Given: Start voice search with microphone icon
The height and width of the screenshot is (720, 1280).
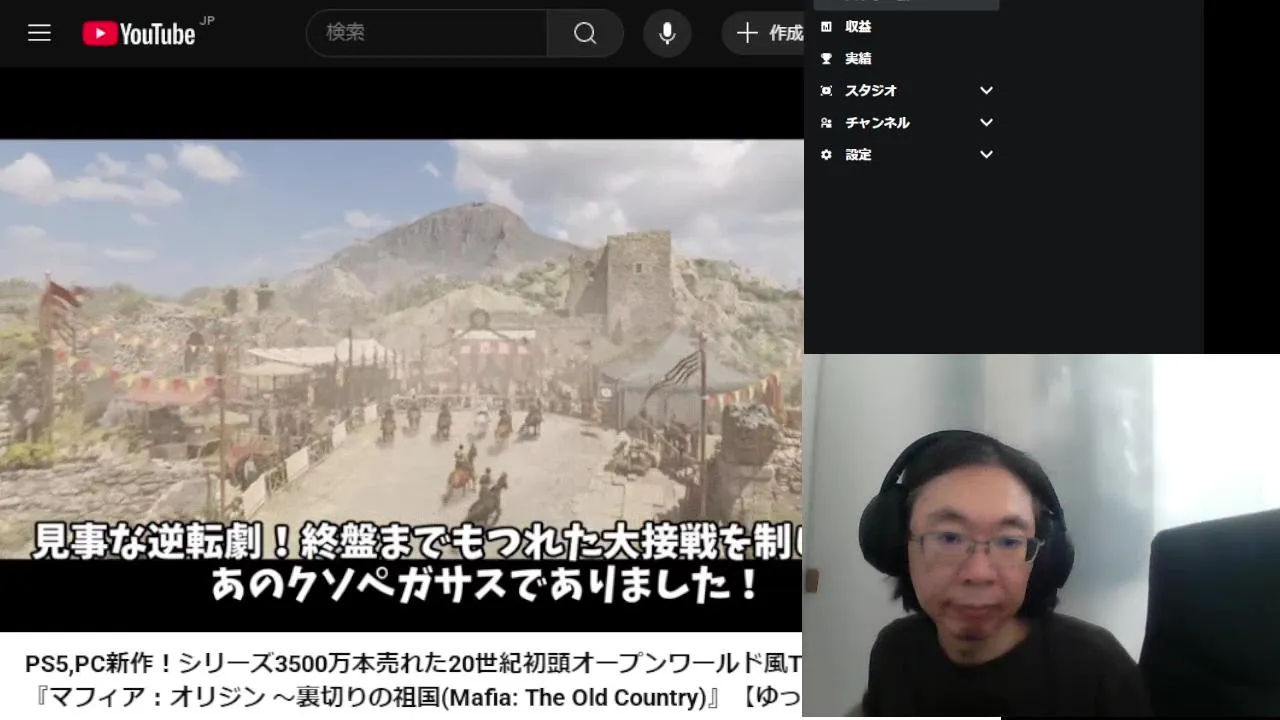Looking at the screenshot, I should [x=667, y=33].
